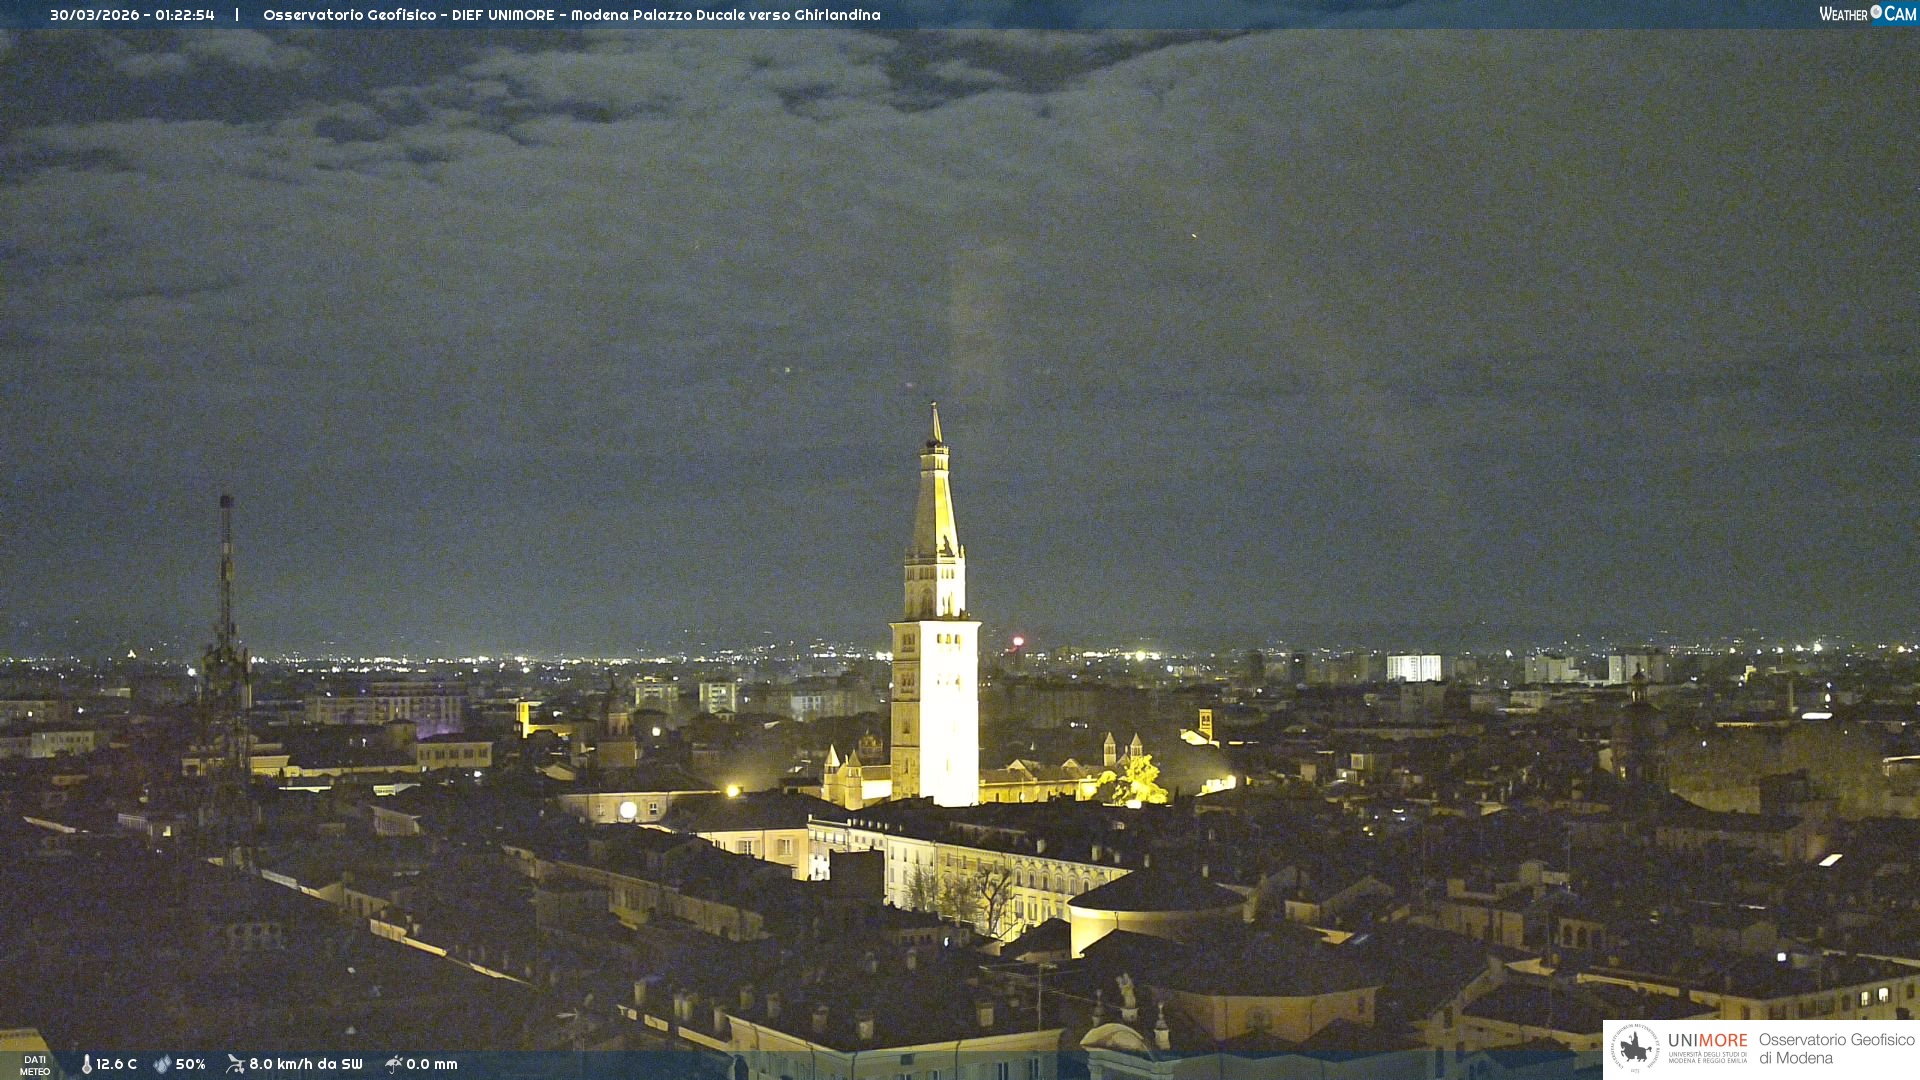Click the red light right of the tower
Image resolution: width=1920 pixels, height=1080 pixels.
click(1018, 641)
